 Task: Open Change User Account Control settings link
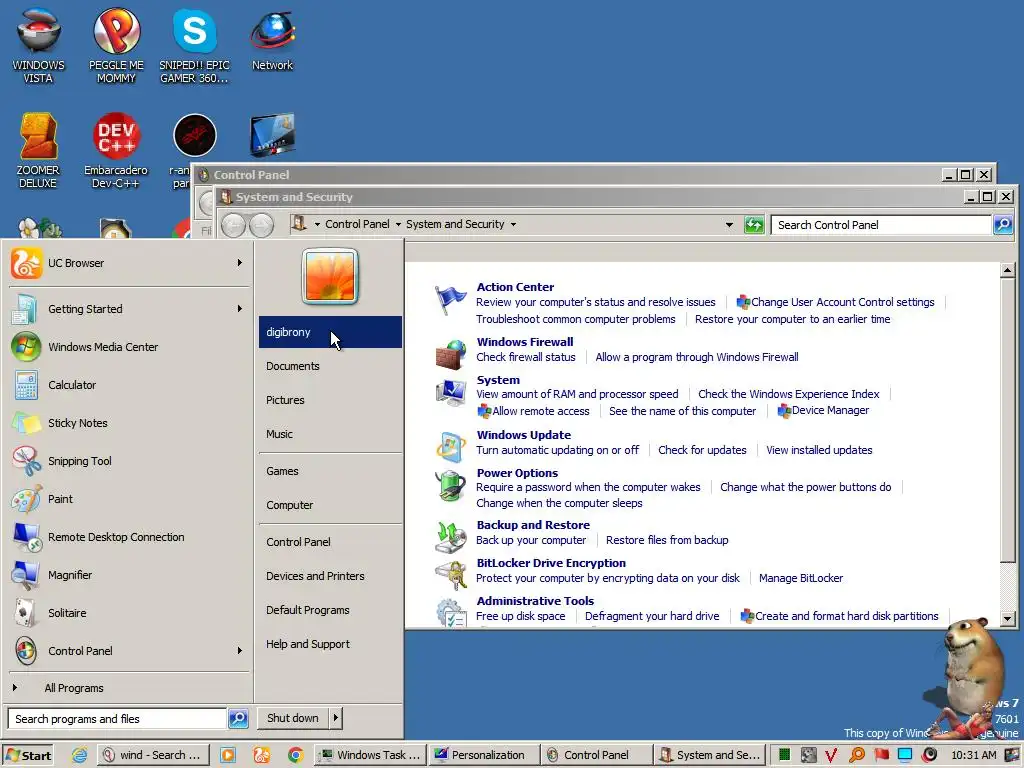tap(842, 302)
